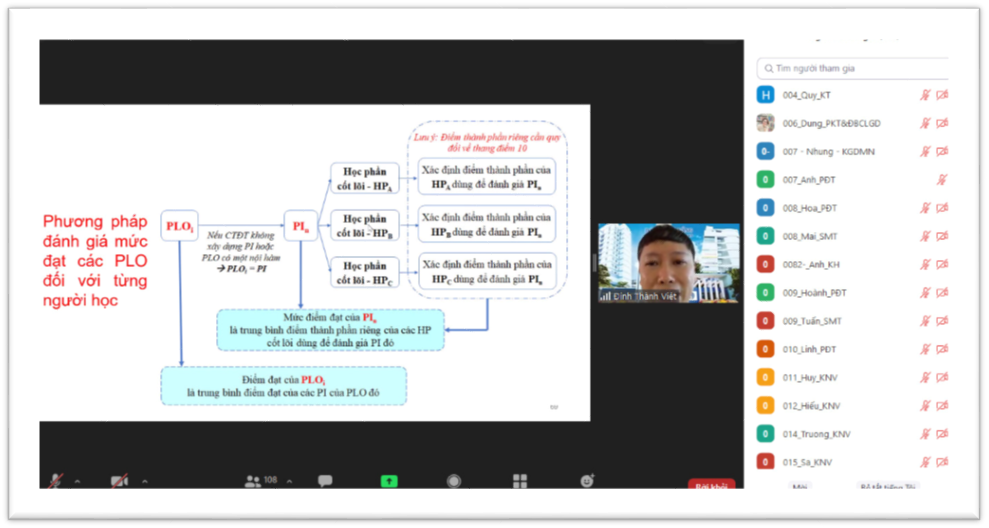Image resolution: width=989 pixels, height=528 pixels.
Task: Open the Reactions smiley icon
Action: tap(586, 481)
